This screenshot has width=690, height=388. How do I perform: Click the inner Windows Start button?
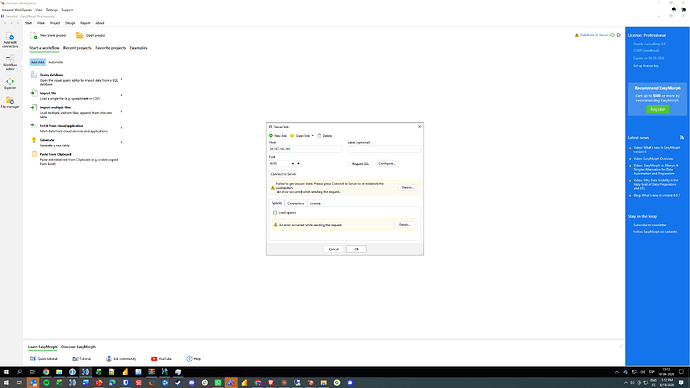tap(6, 372)
